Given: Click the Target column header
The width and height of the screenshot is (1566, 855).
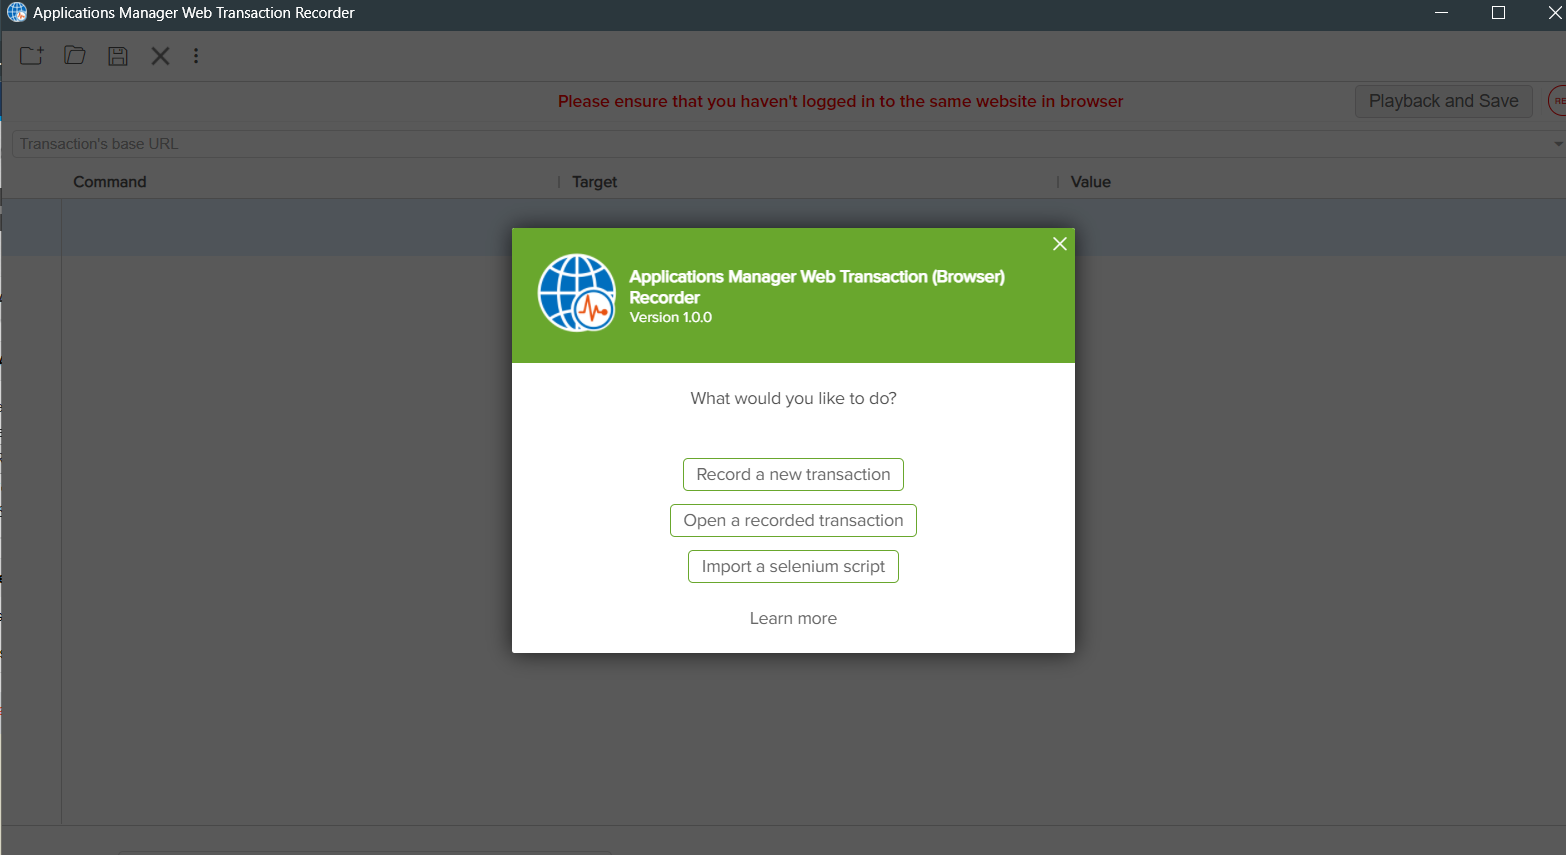Looking at the screenshot, I should [x=595, y=181].
